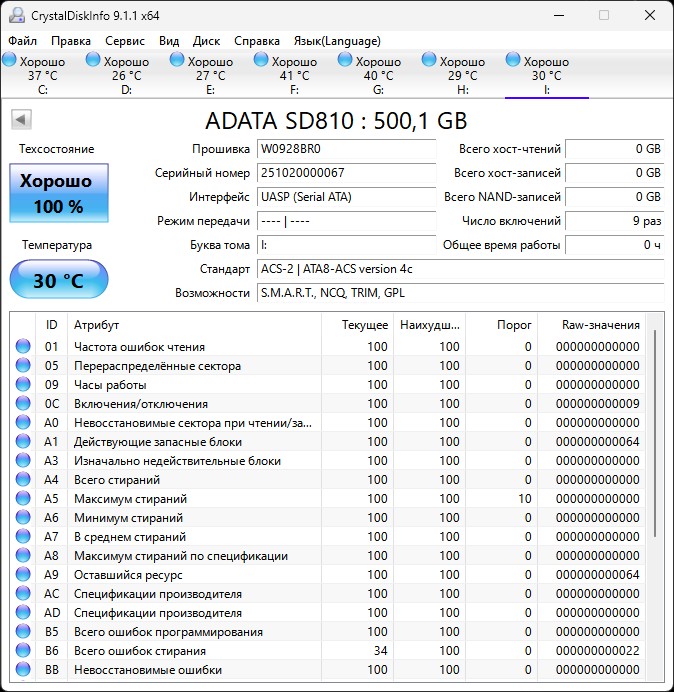Switch to the G: disk showing 40 °C

point(379,73)
